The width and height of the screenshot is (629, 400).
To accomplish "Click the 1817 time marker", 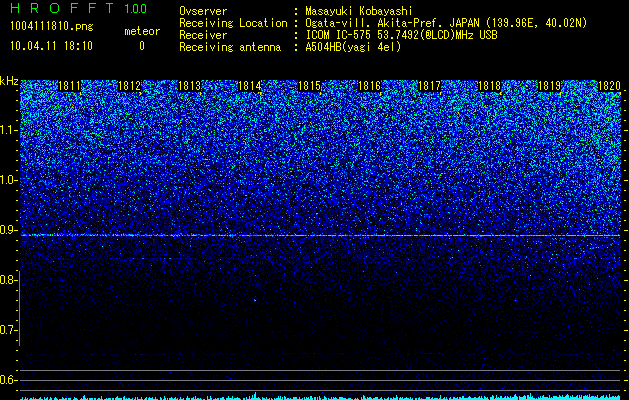I will pyautogui.click(x=429, y=86).
